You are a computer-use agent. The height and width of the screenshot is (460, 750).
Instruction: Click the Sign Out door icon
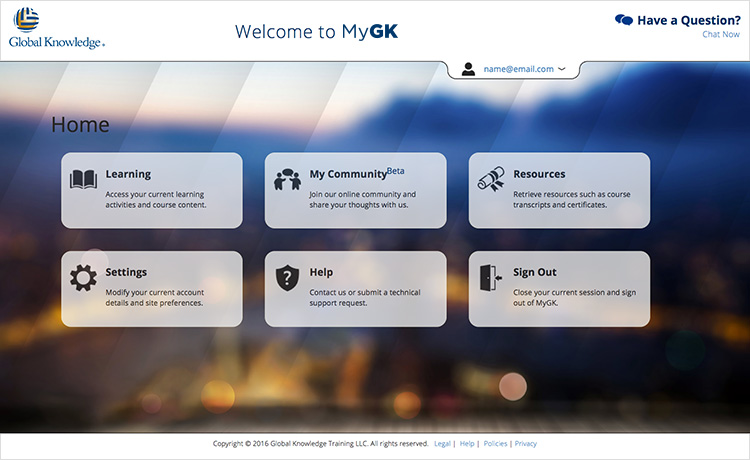[491, 278]
